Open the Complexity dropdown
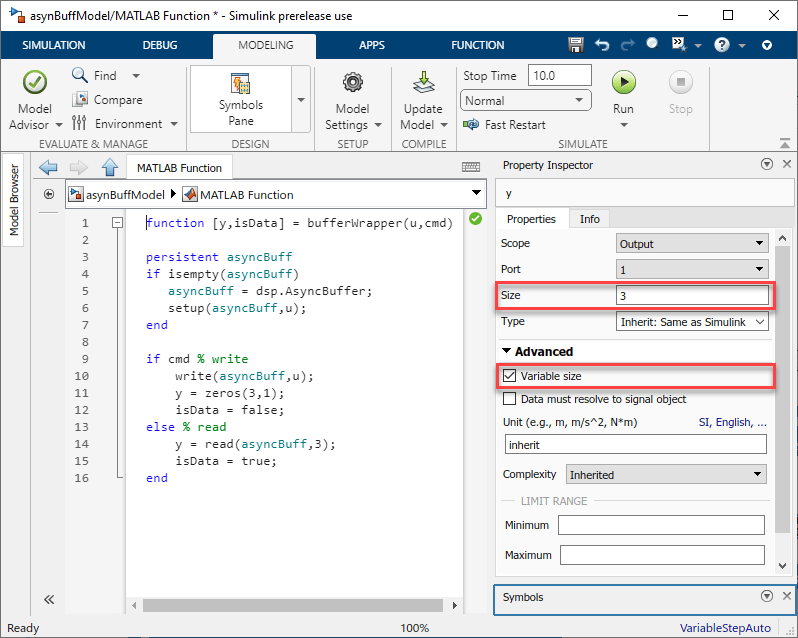Screen dimensions: 798x638 click(x=666, y=475)
